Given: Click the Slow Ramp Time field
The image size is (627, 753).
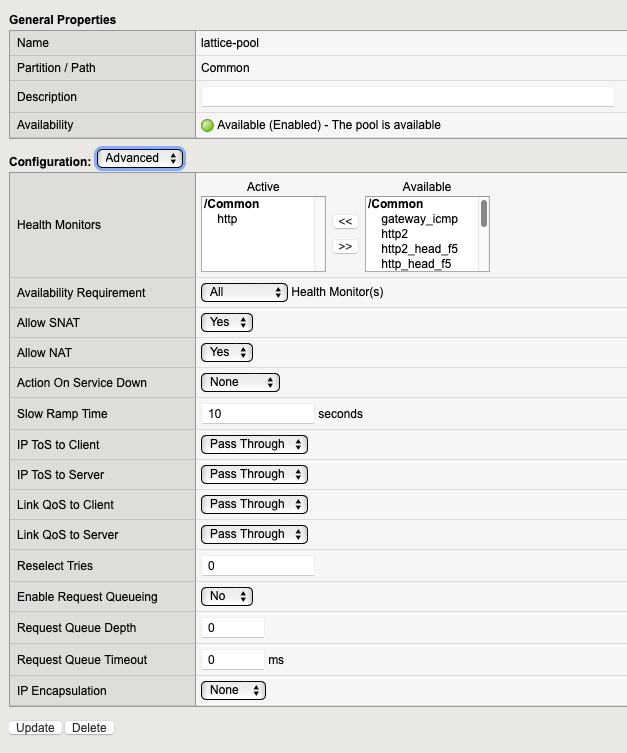Looking at the screenshot, I should [258, 413].
